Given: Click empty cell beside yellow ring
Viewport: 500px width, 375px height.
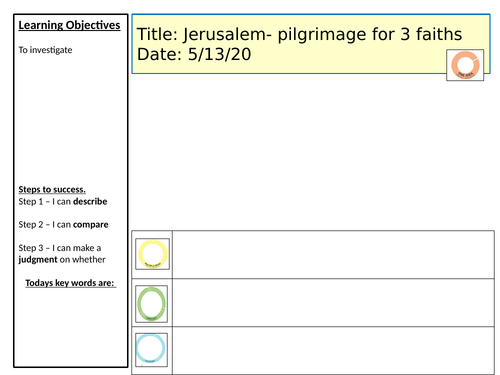Looking at the screenshot, I should pos(333,254).
